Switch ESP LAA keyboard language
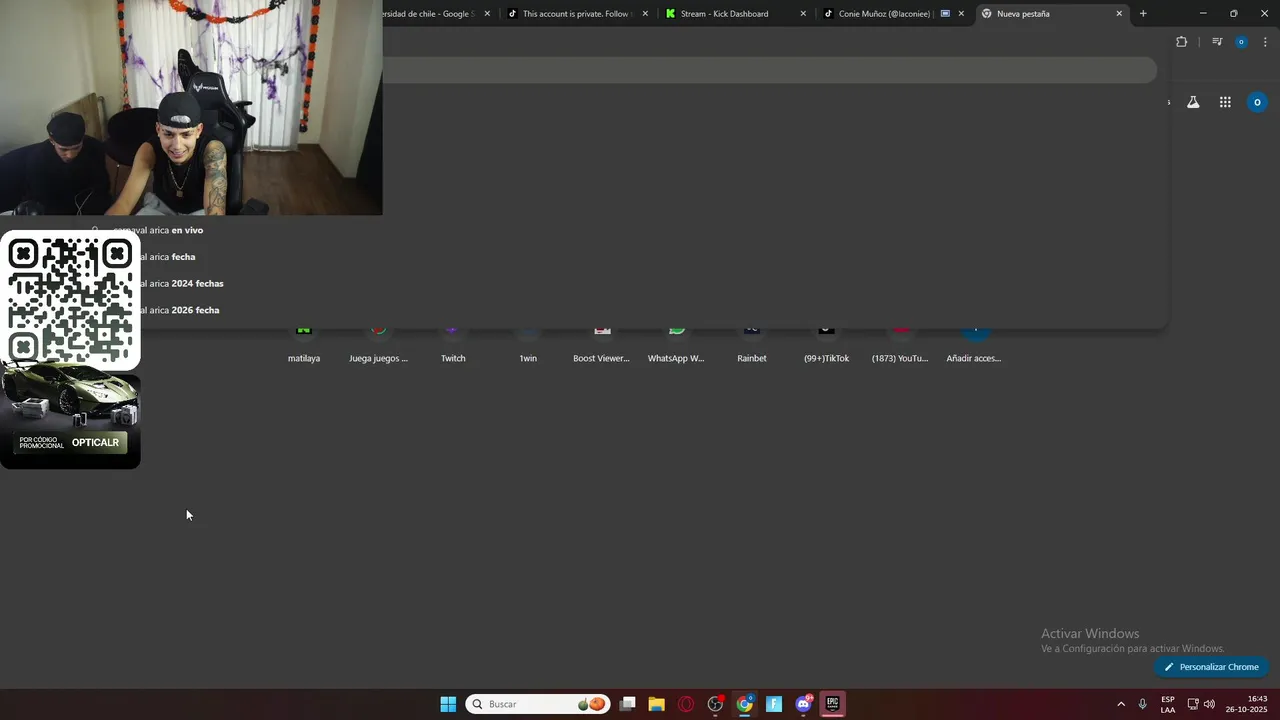 pos(1168,704)
